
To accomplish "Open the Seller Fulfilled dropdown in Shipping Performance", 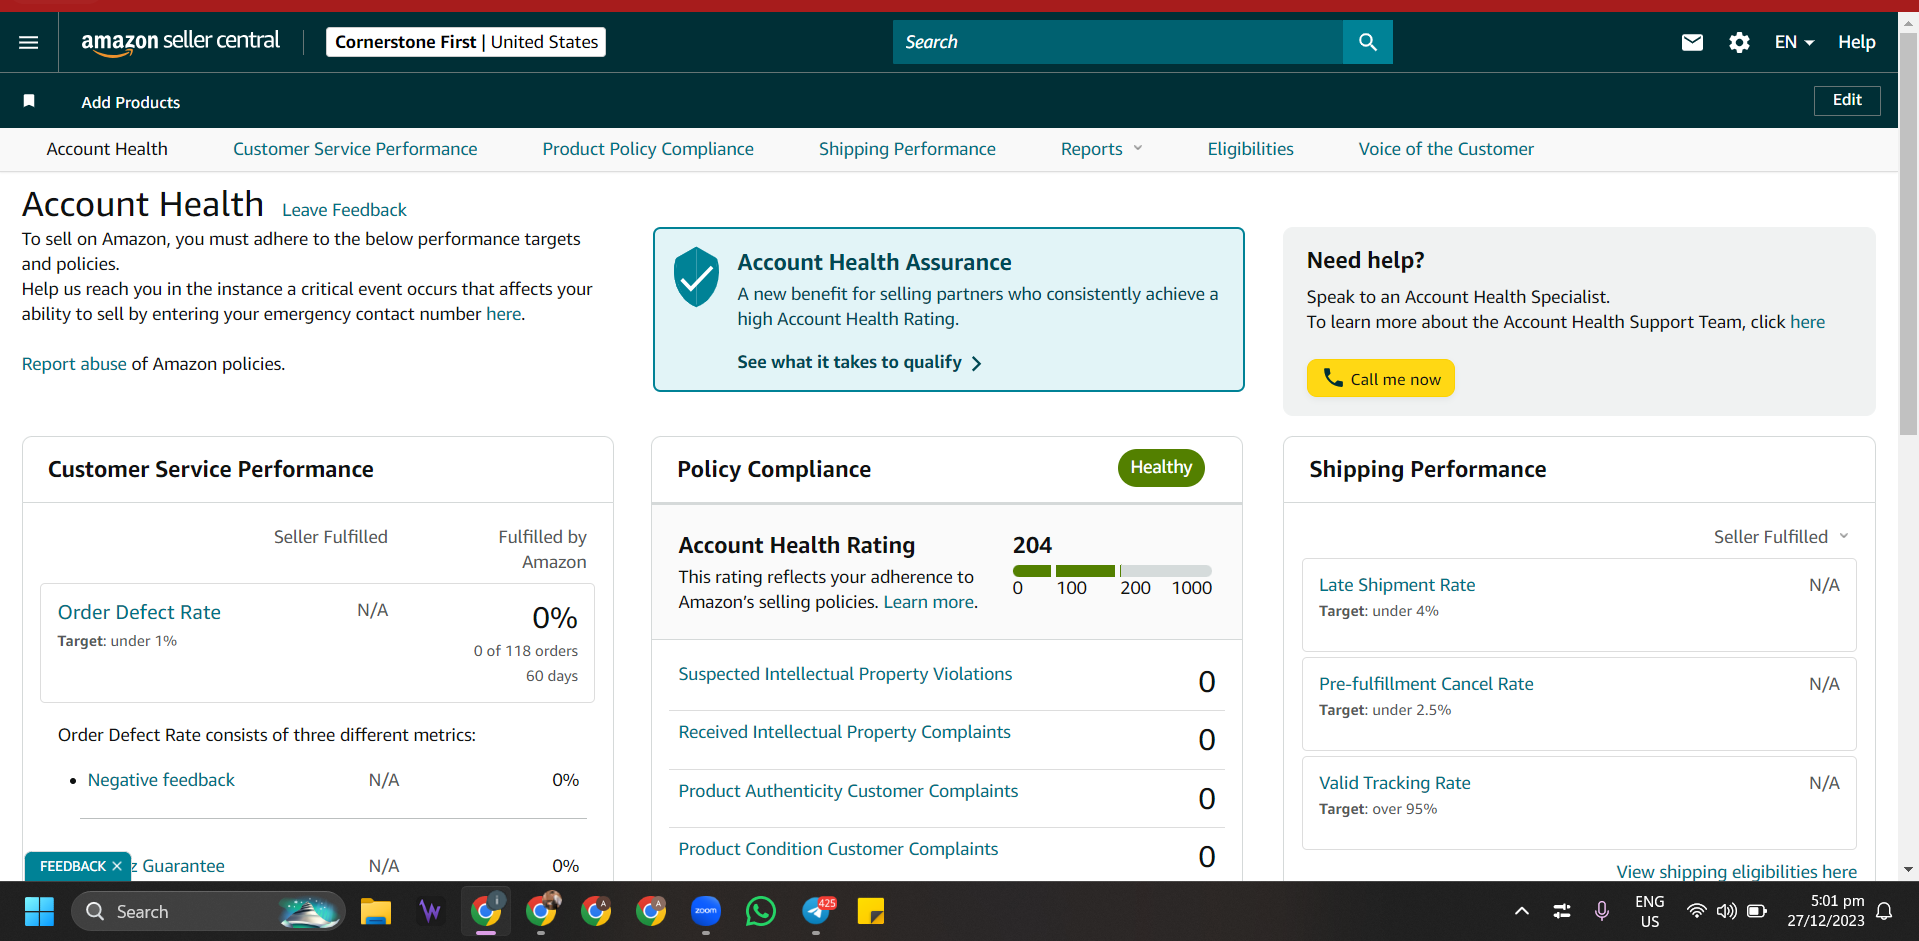I will pos(1781,537).
